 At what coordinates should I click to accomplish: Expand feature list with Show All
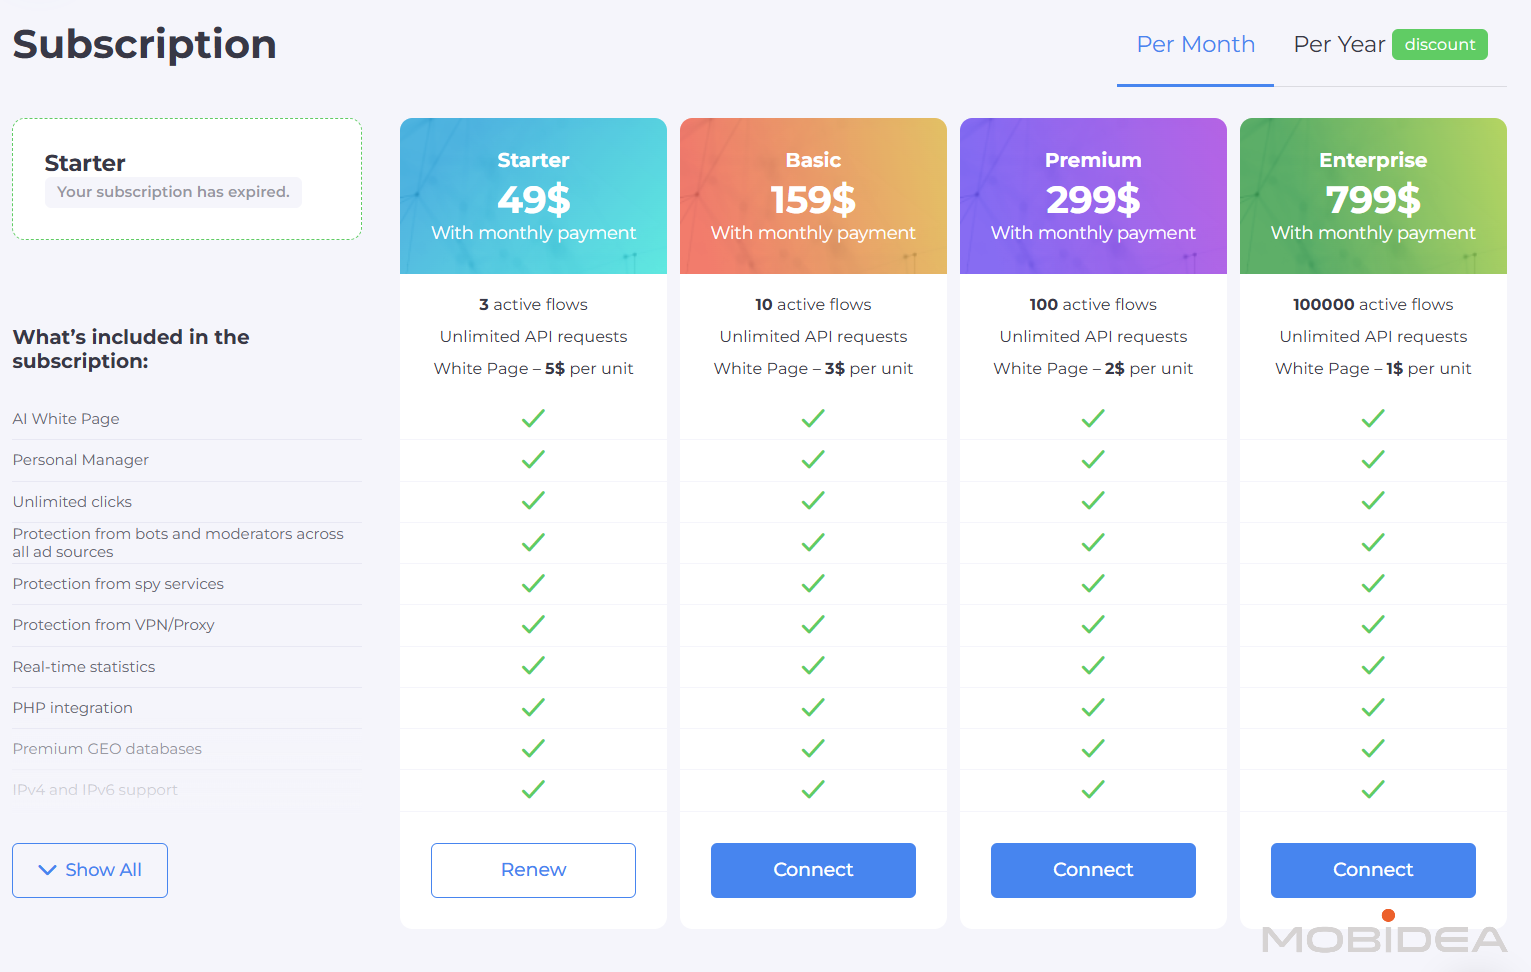pyautogui.click(x=90, y=870)
